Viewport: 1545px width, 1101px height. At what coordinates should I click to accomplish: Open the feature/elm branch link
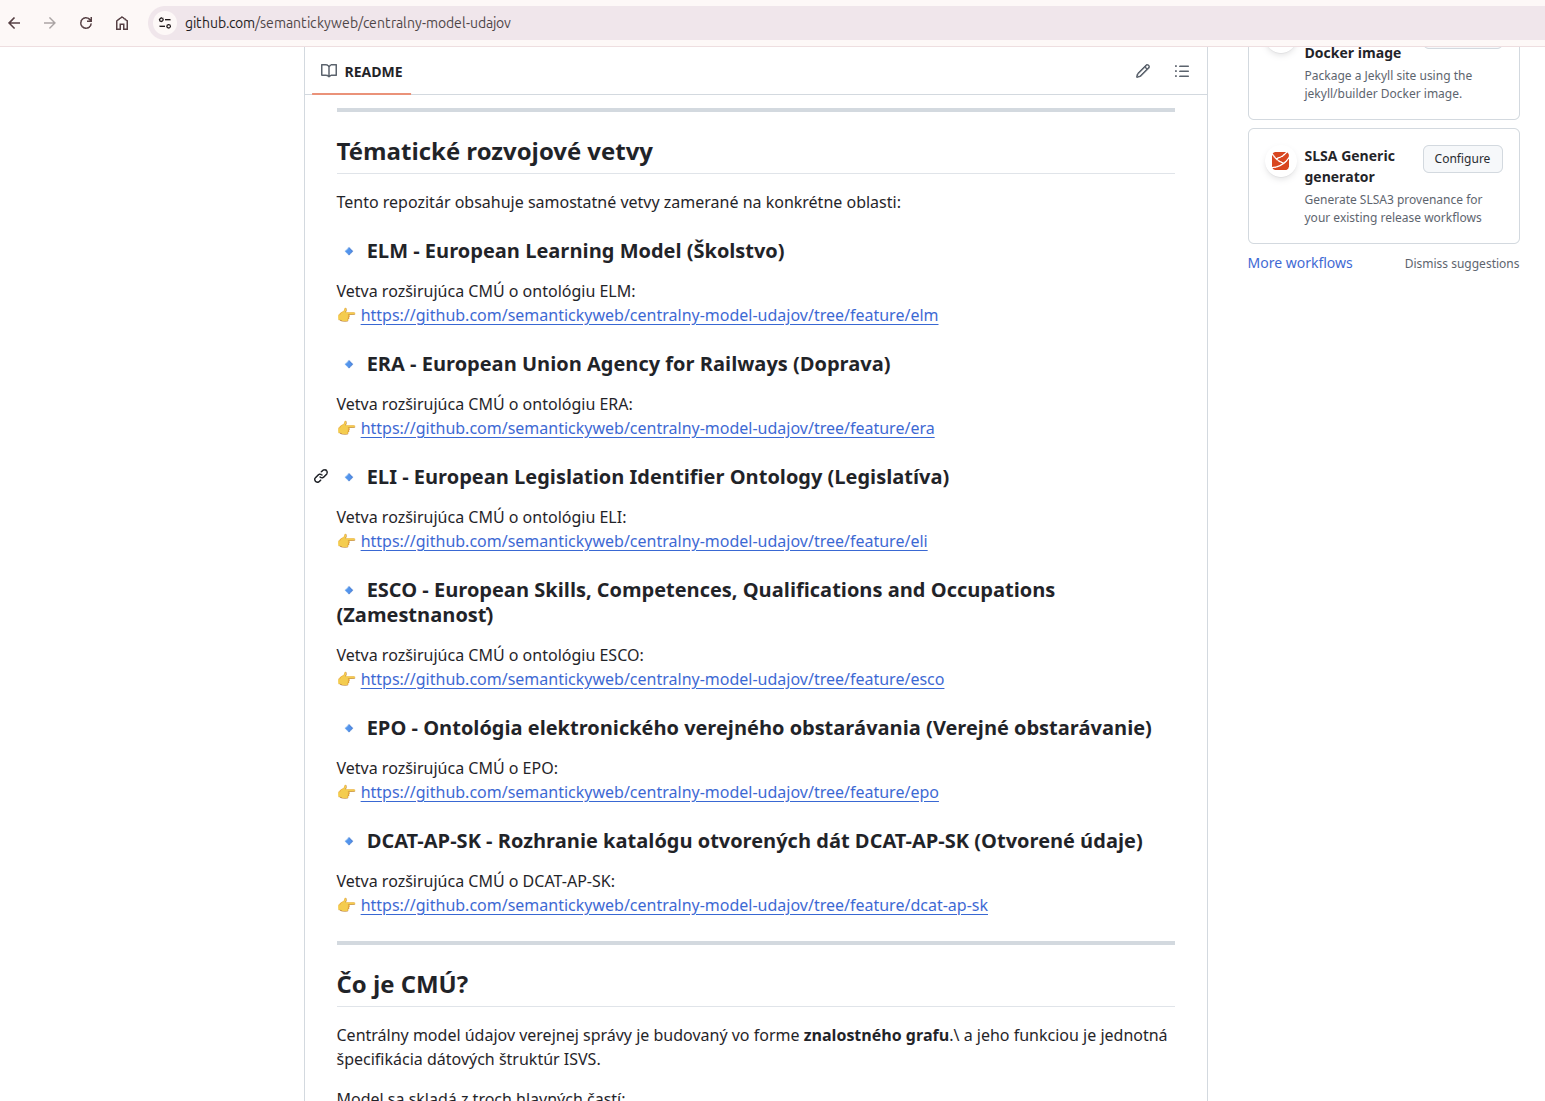coord(649,316)
